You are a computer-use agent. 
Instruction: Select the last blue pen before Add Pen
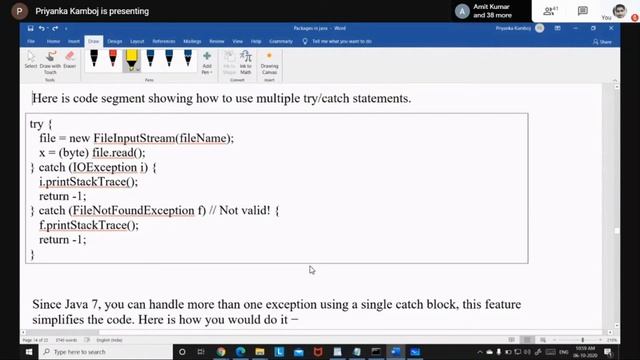click(188, 59)
